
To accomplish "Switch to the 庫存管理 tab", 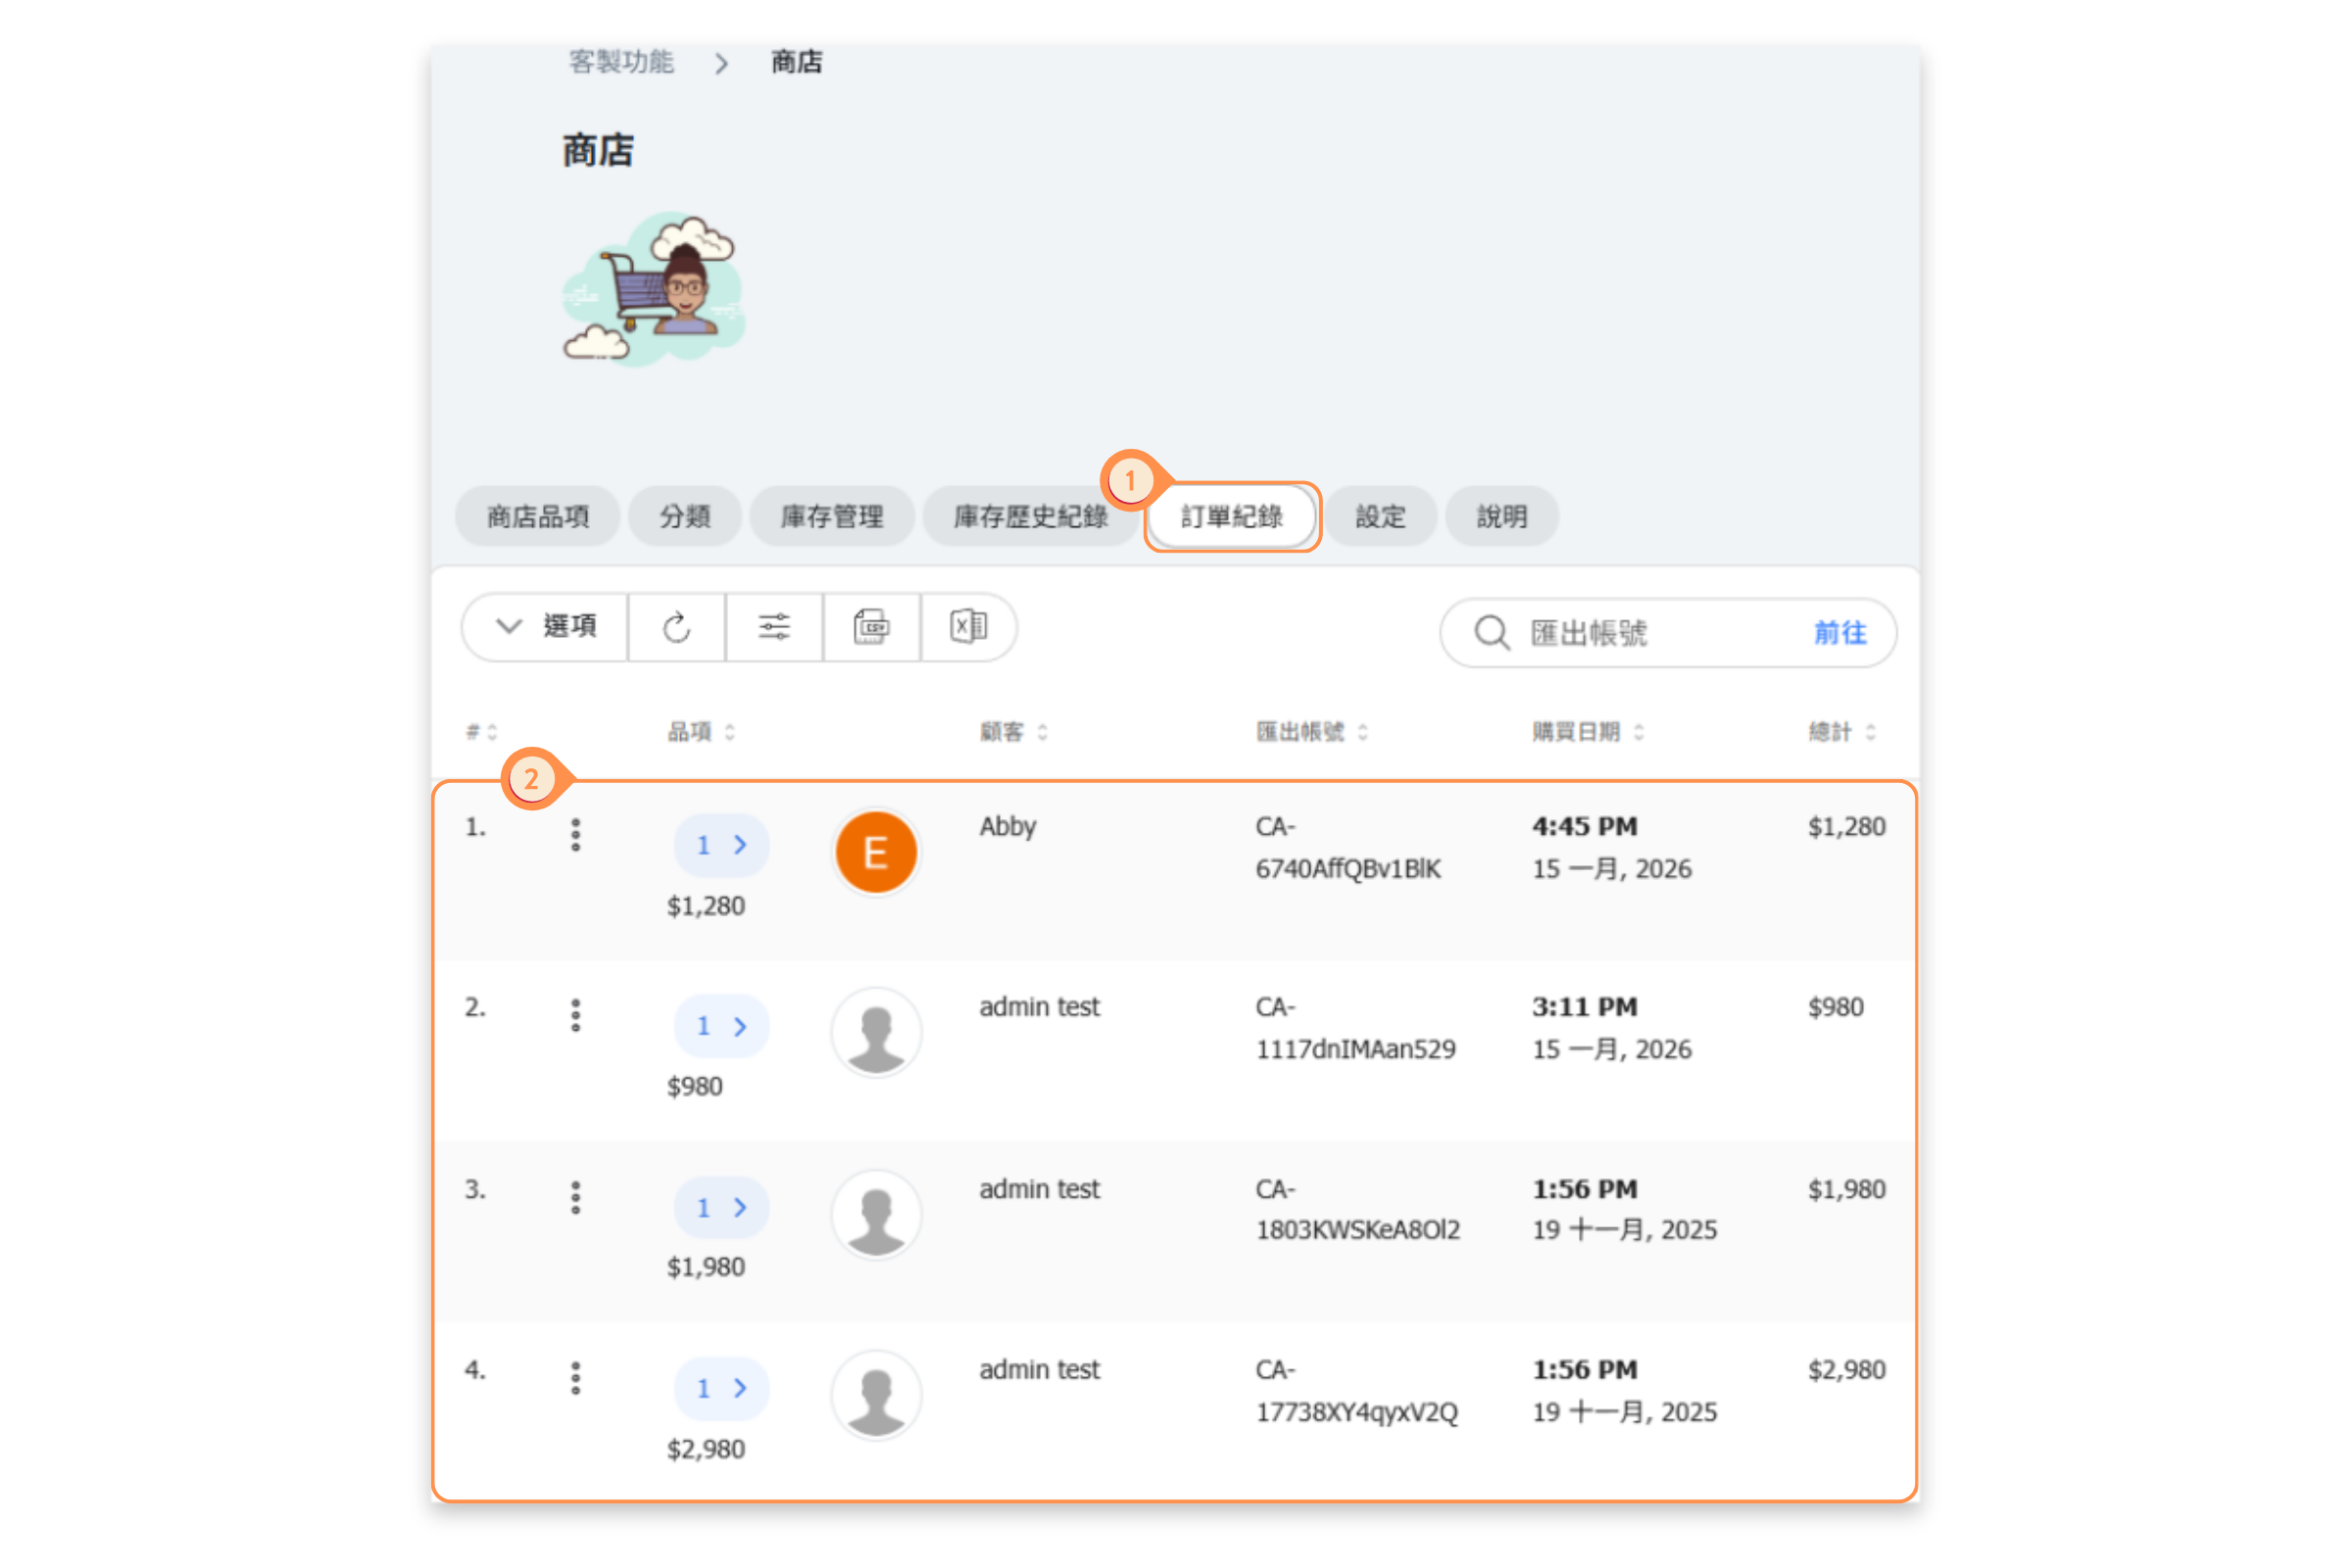I will pos(831,517).
